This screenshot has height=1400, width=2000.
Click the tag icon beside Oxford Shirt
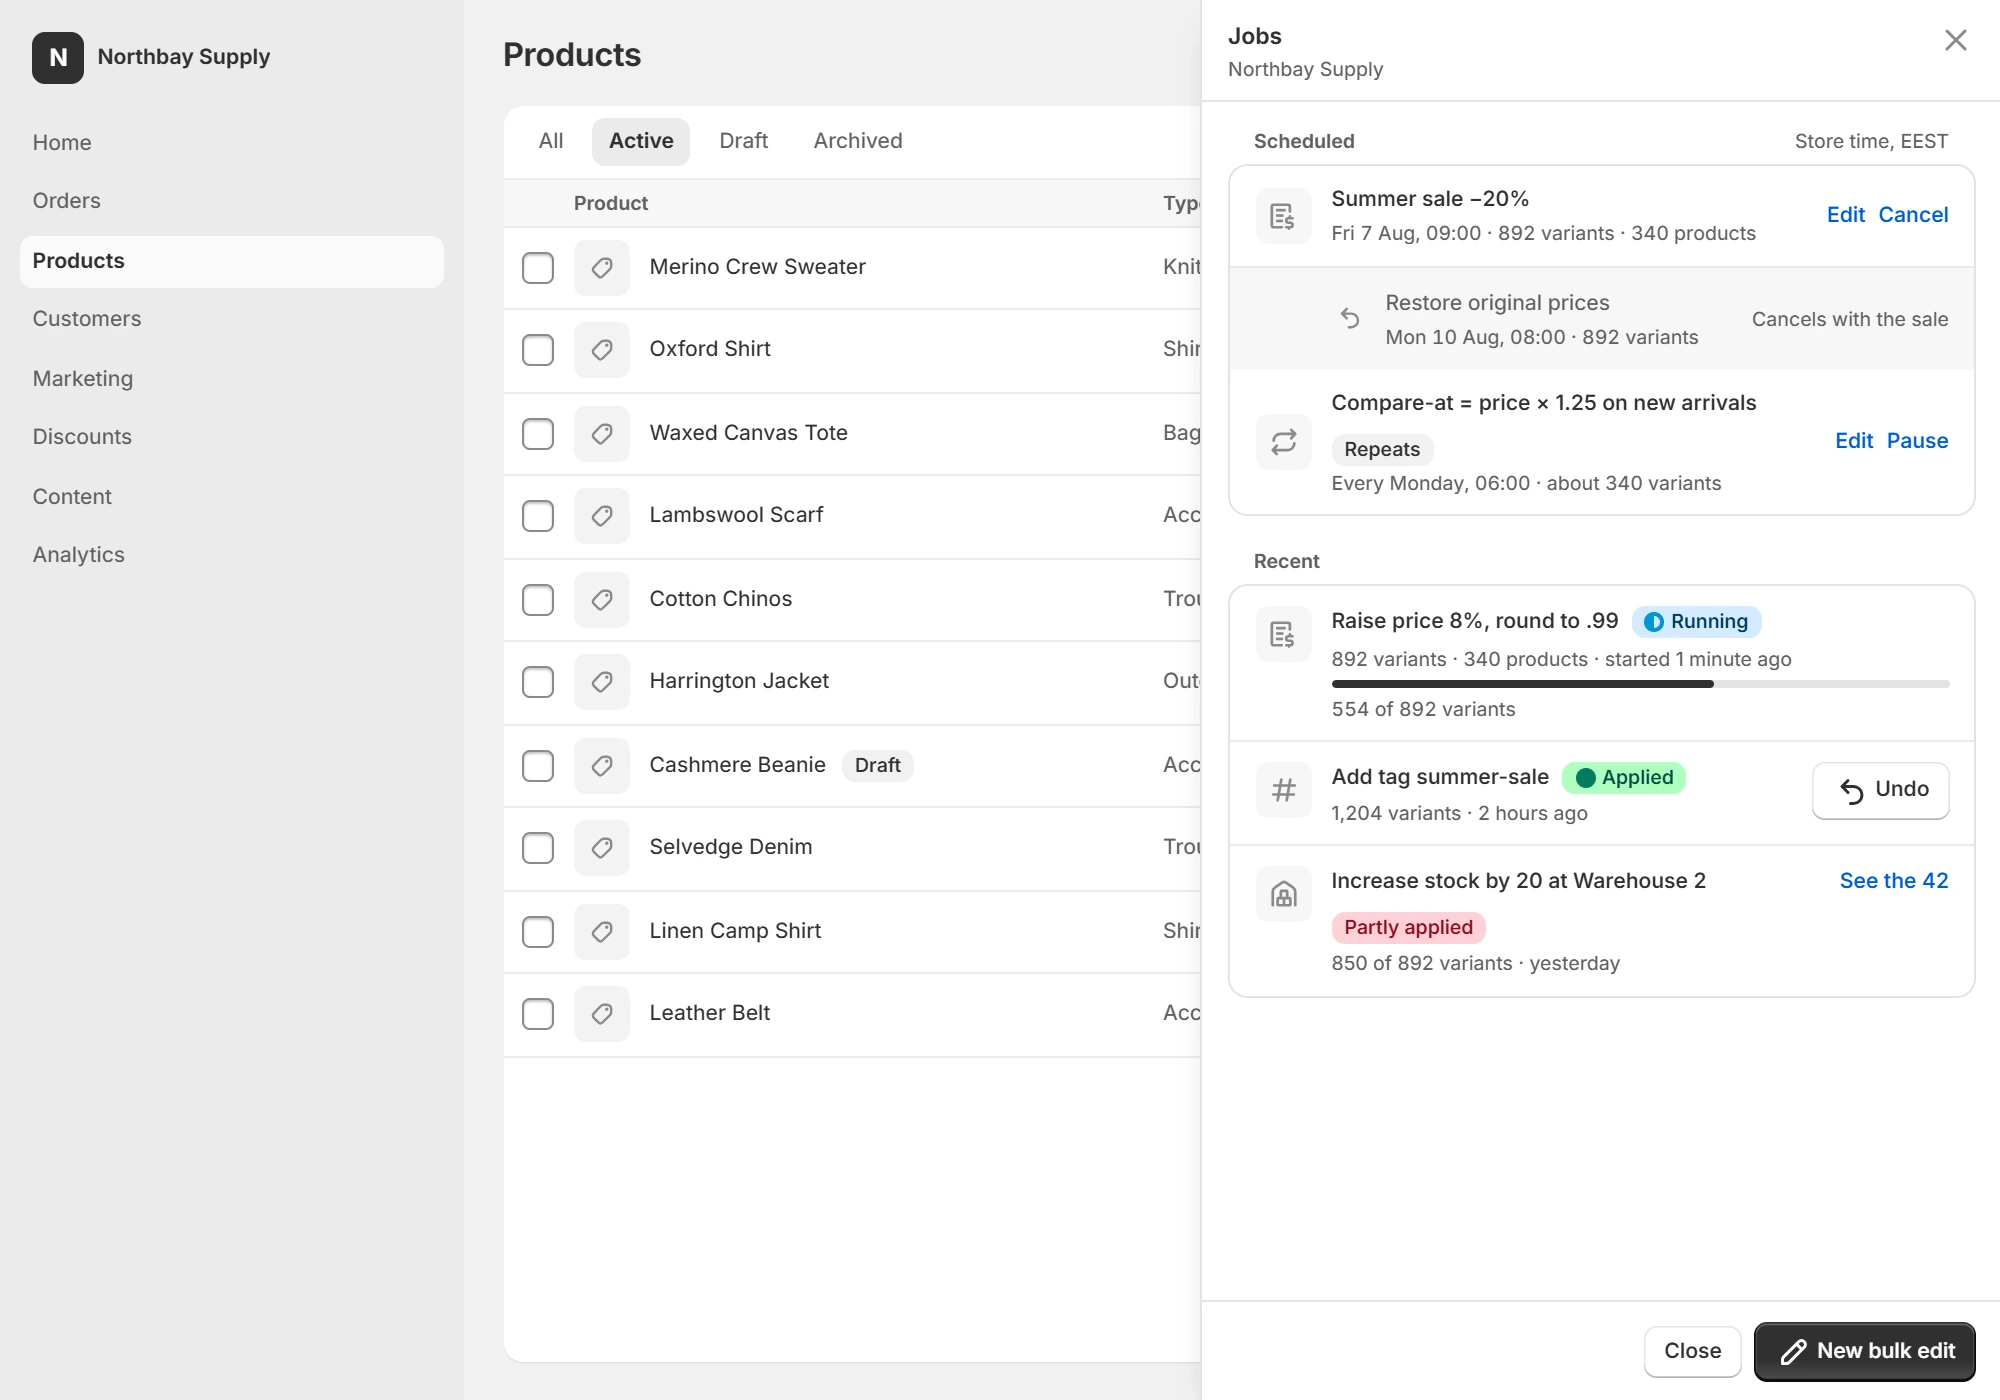[x=602, y=349]
